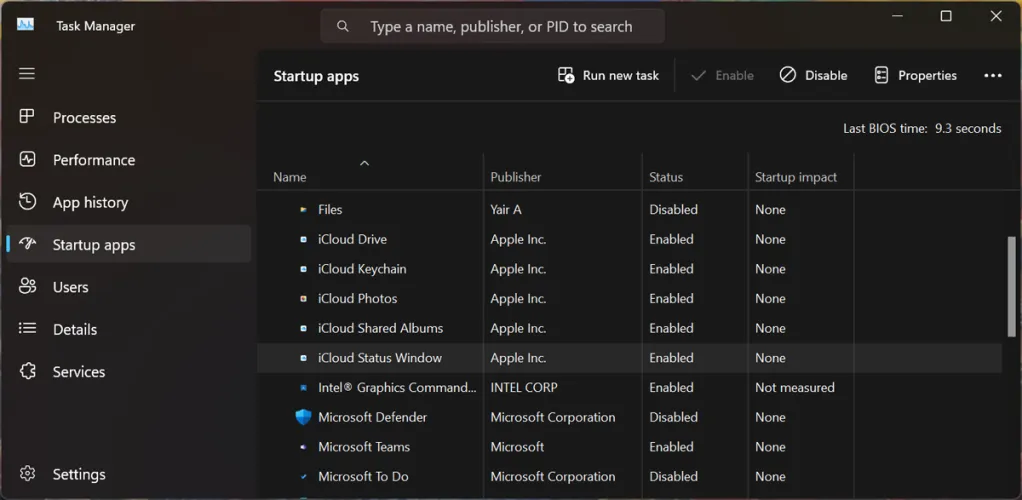
Task: Open Settings via gear icon
Action: pos(28,474)
